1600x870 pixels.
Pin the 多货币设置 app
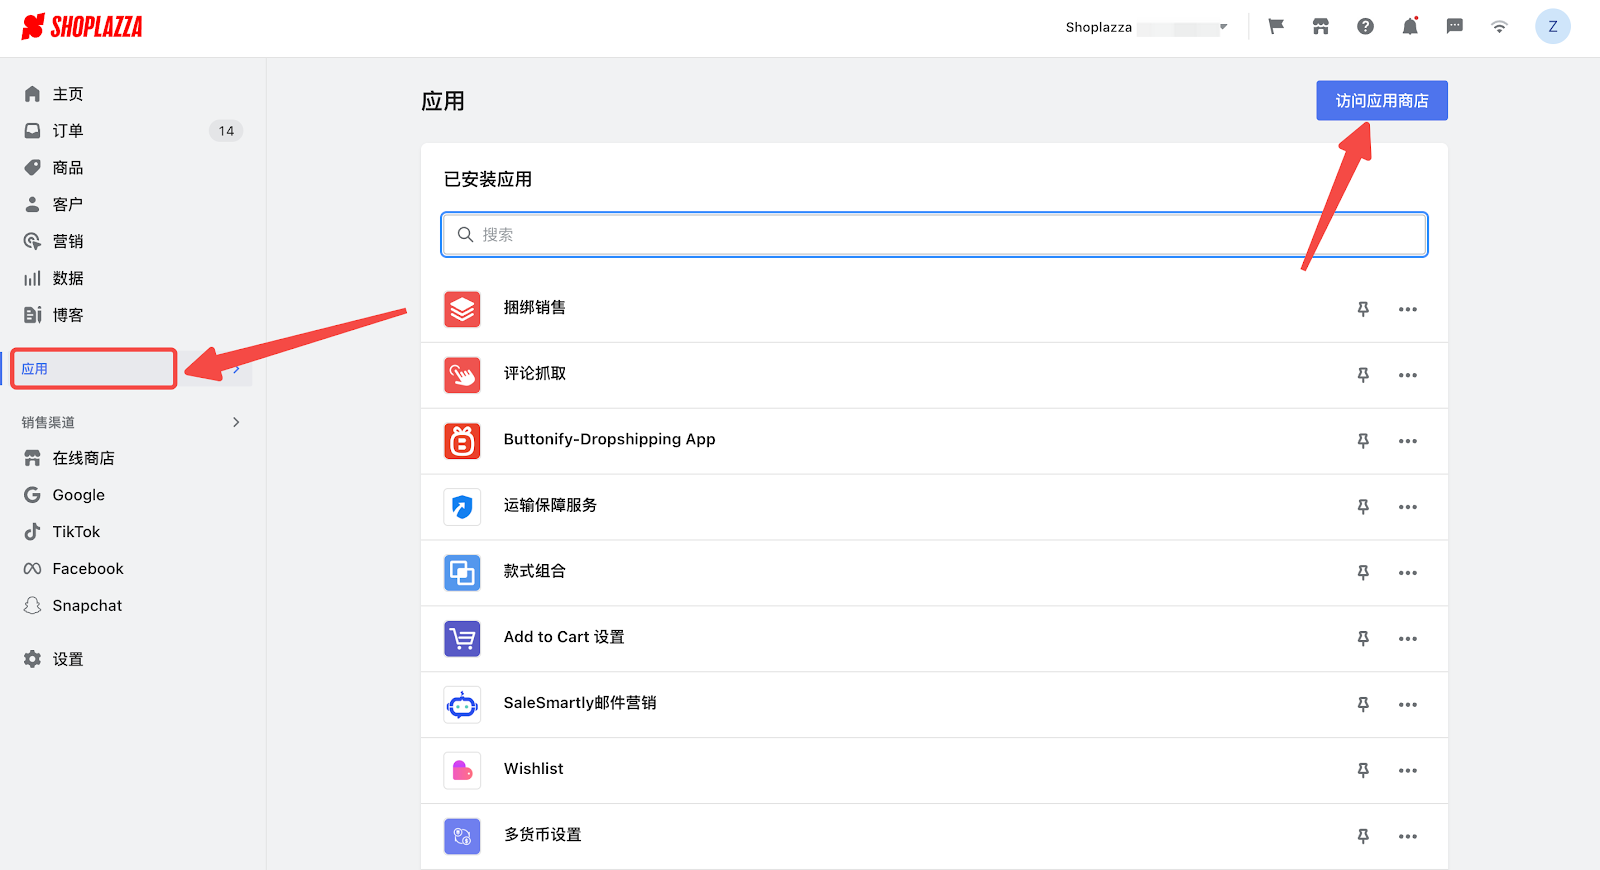click(x=1363, y=836)
